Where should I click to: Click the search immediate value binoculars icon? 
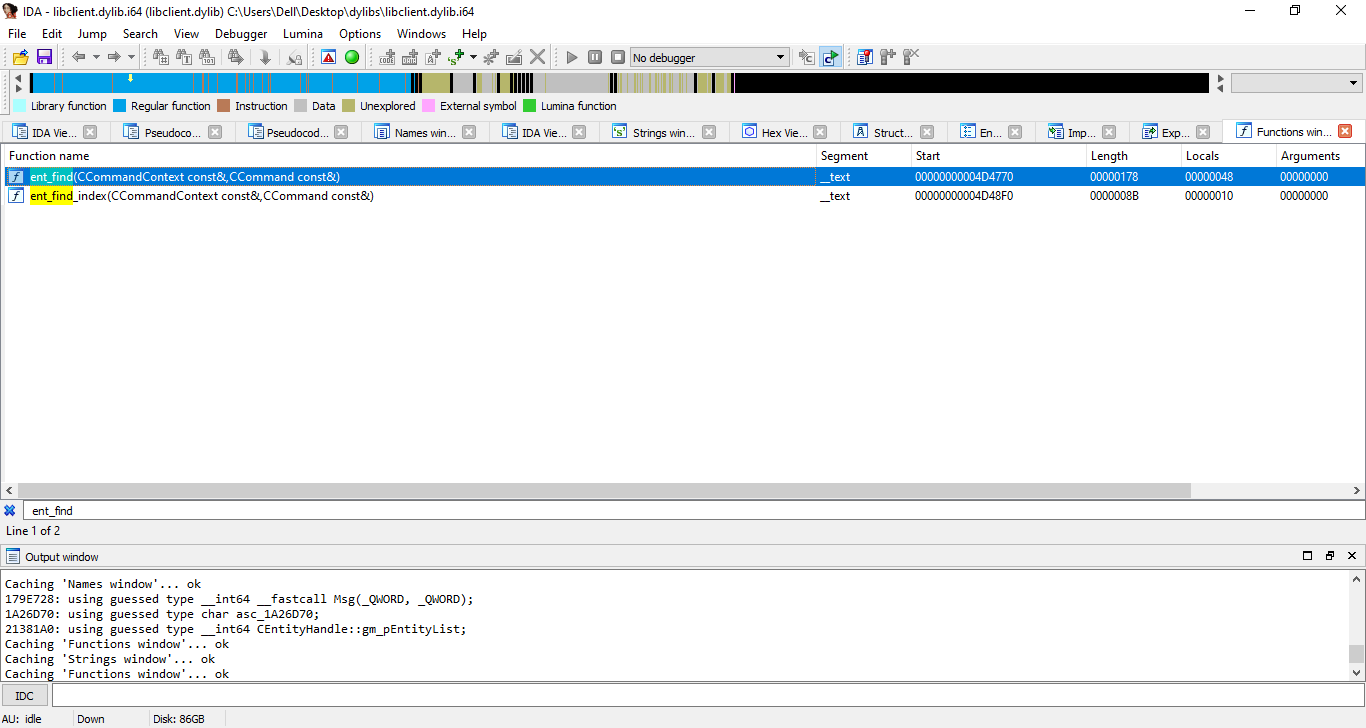[x=207, y=57]
